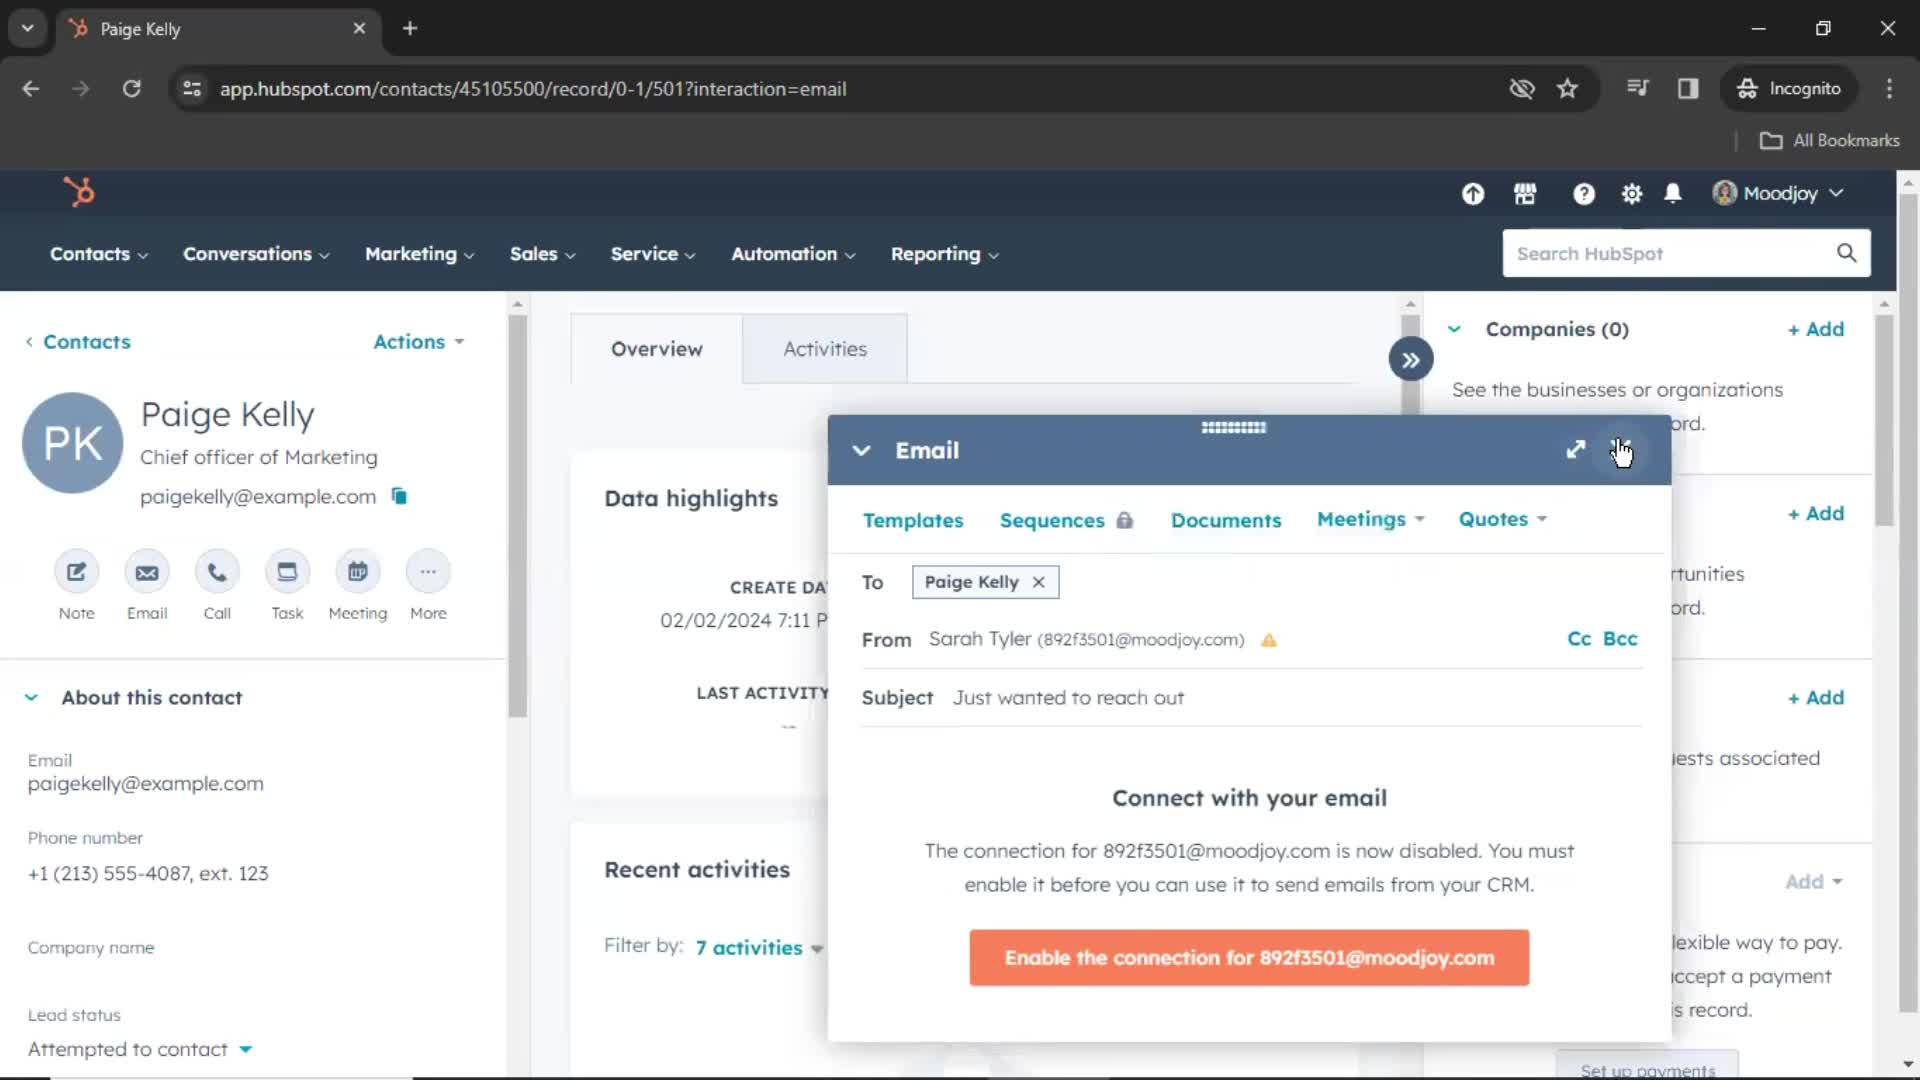Screen dimensions: 1920x1080
Task: Enable the connection for 892f3501@moodjoy.com
Action: point(1249,956)
